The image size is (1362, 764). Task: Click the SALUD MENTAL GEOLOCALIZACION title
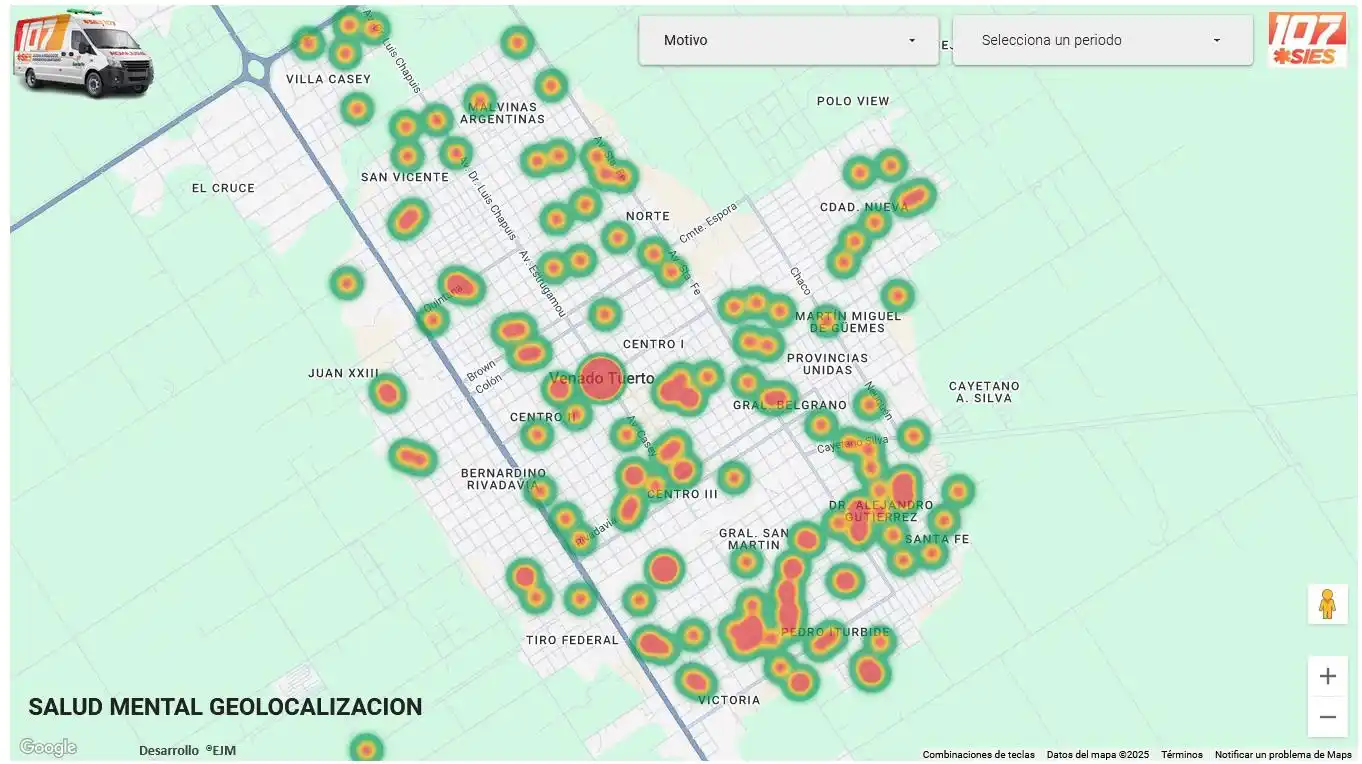click(x=226, y=707)
